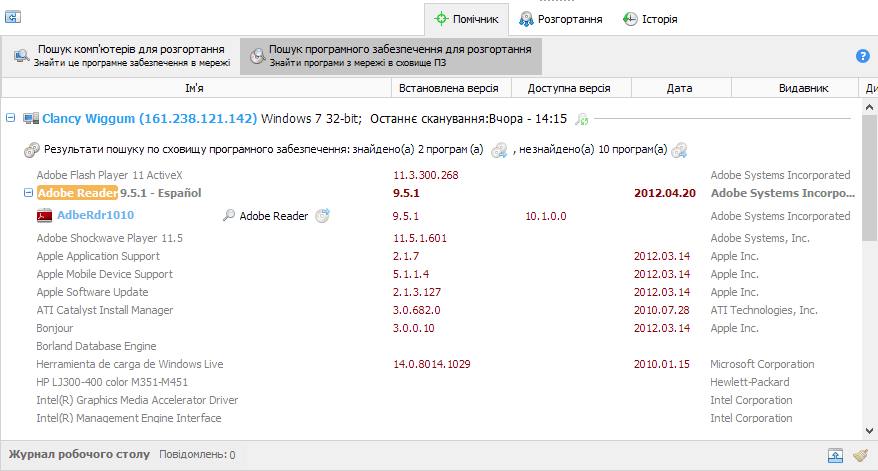Open the Clancy Wiggum (161.238.121.142) link
This screenshot has height=471, width=878.
pos(150,119)
